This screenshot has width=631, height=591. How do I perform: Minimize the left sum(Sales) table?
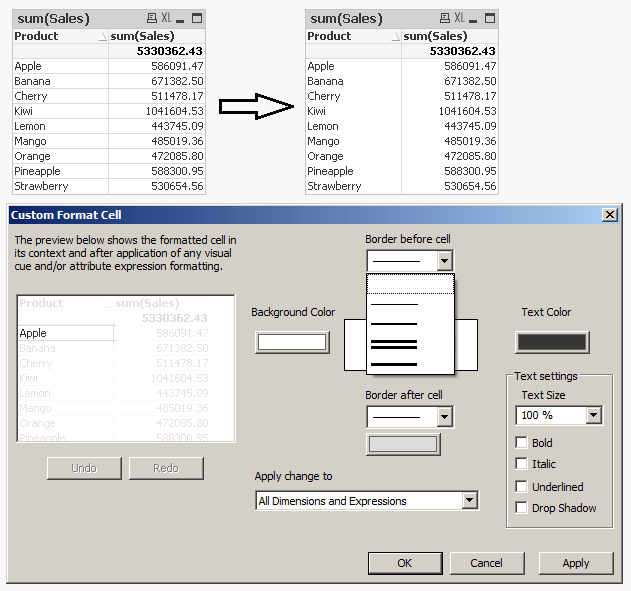[x=180, y=20]
